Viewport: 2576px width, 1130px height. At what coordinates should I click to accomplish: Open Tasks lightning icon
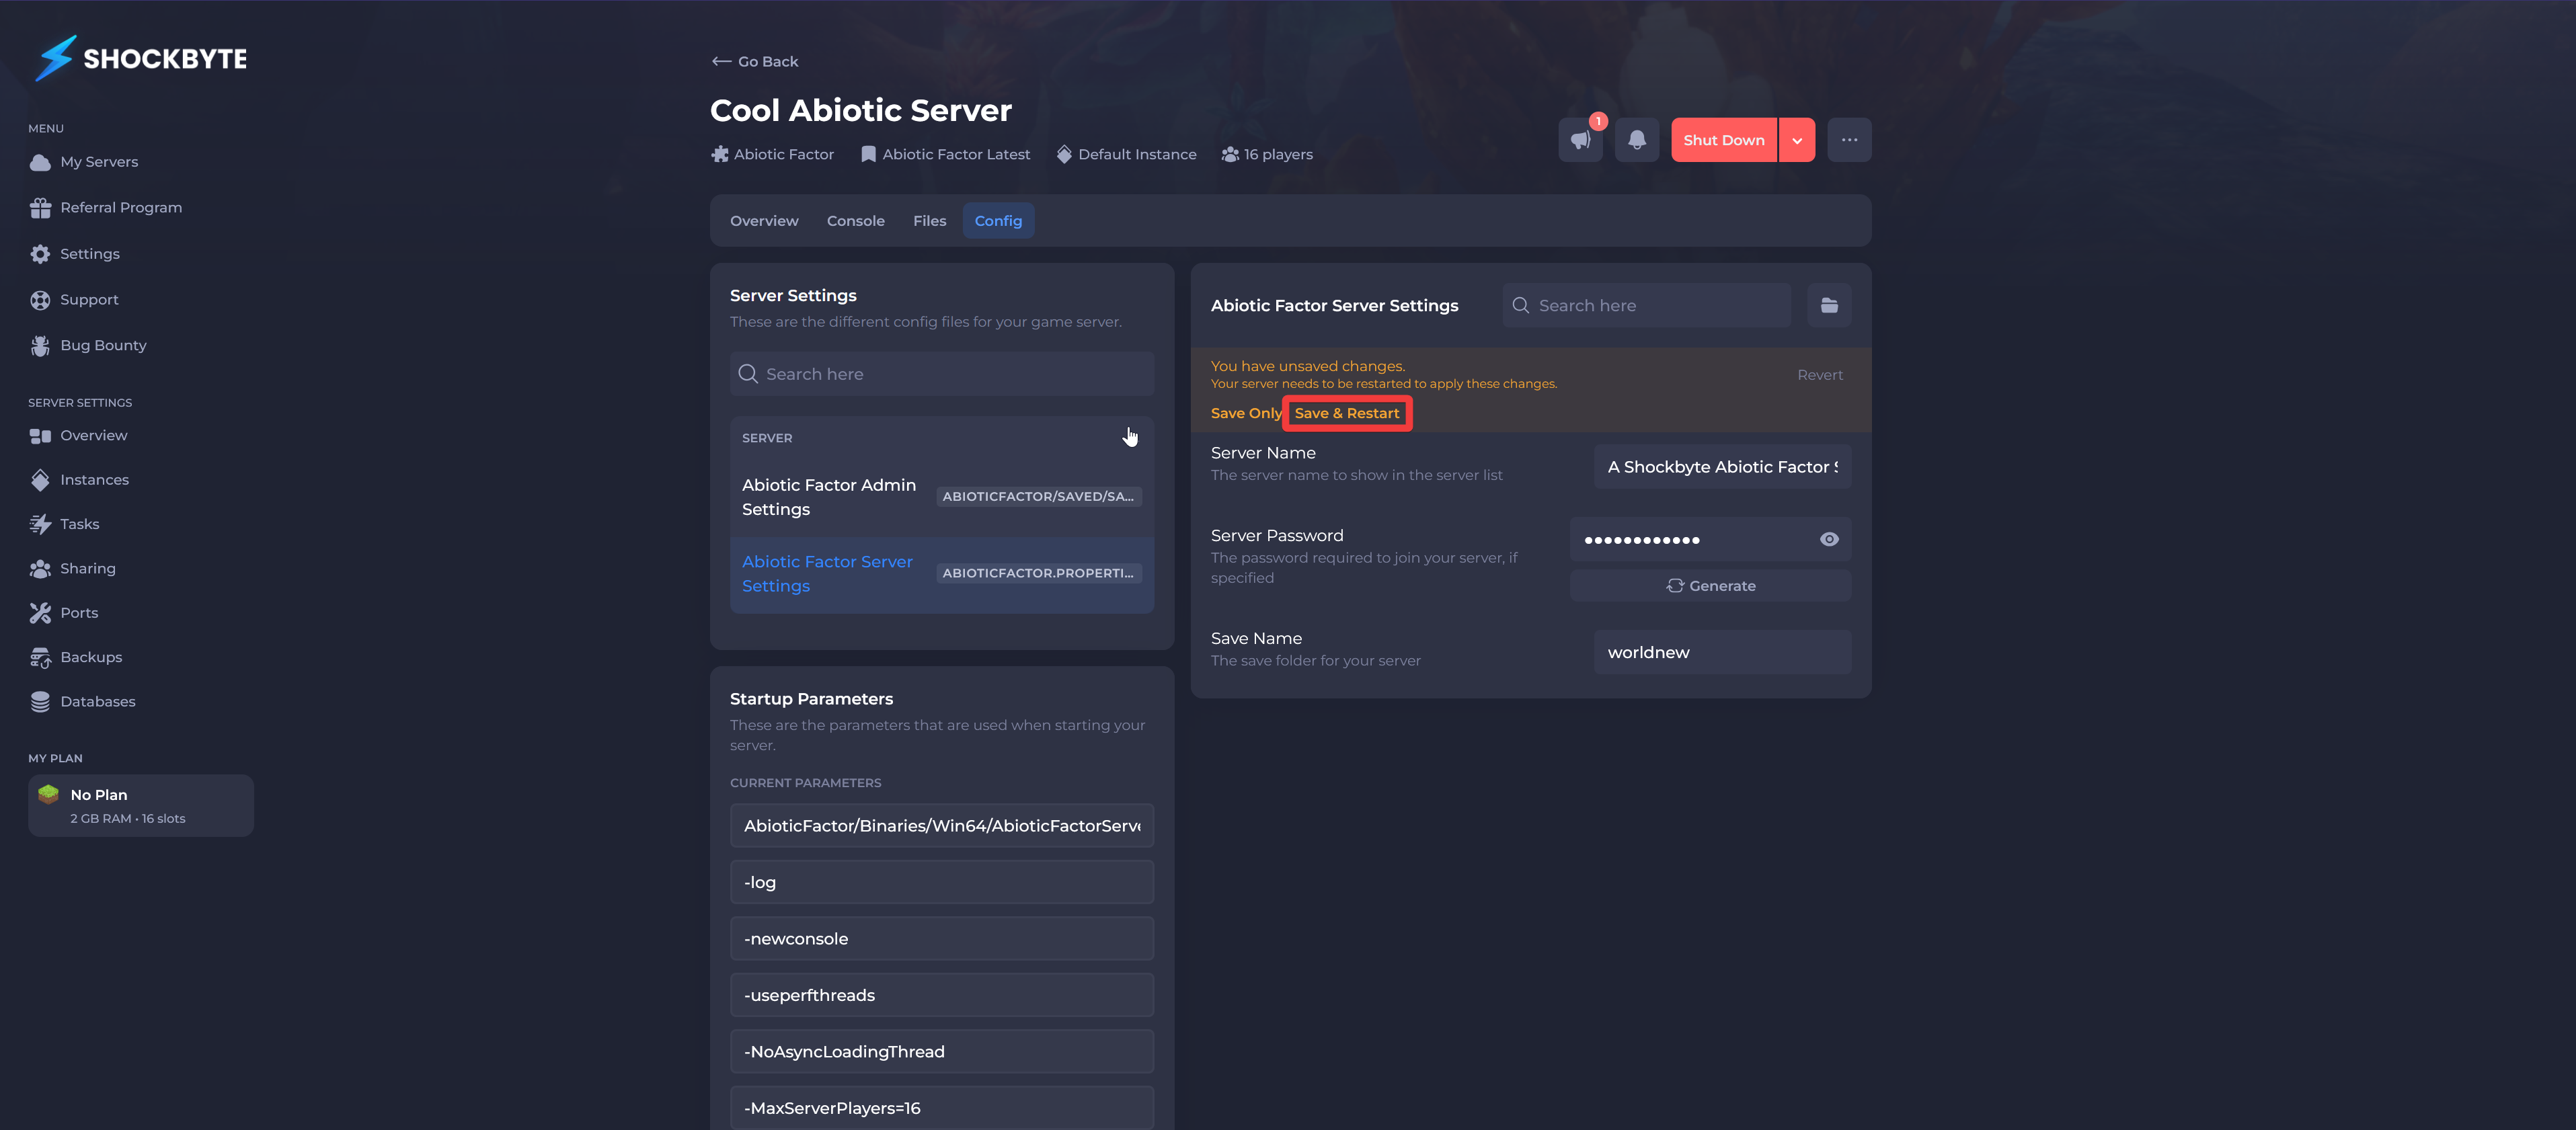tap(40, 524)
